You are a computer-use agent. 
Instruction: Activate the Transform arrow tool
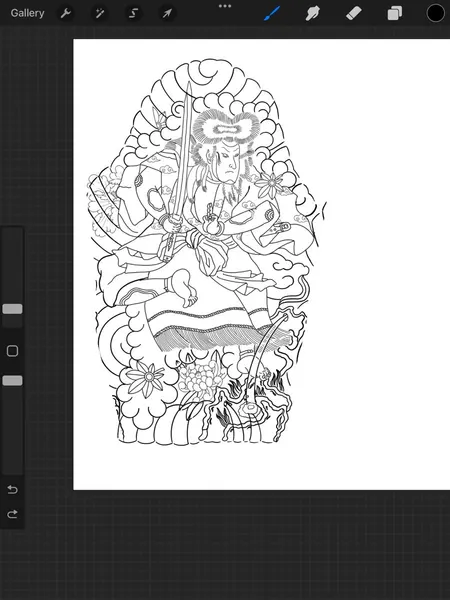click(x=167, y=14)
